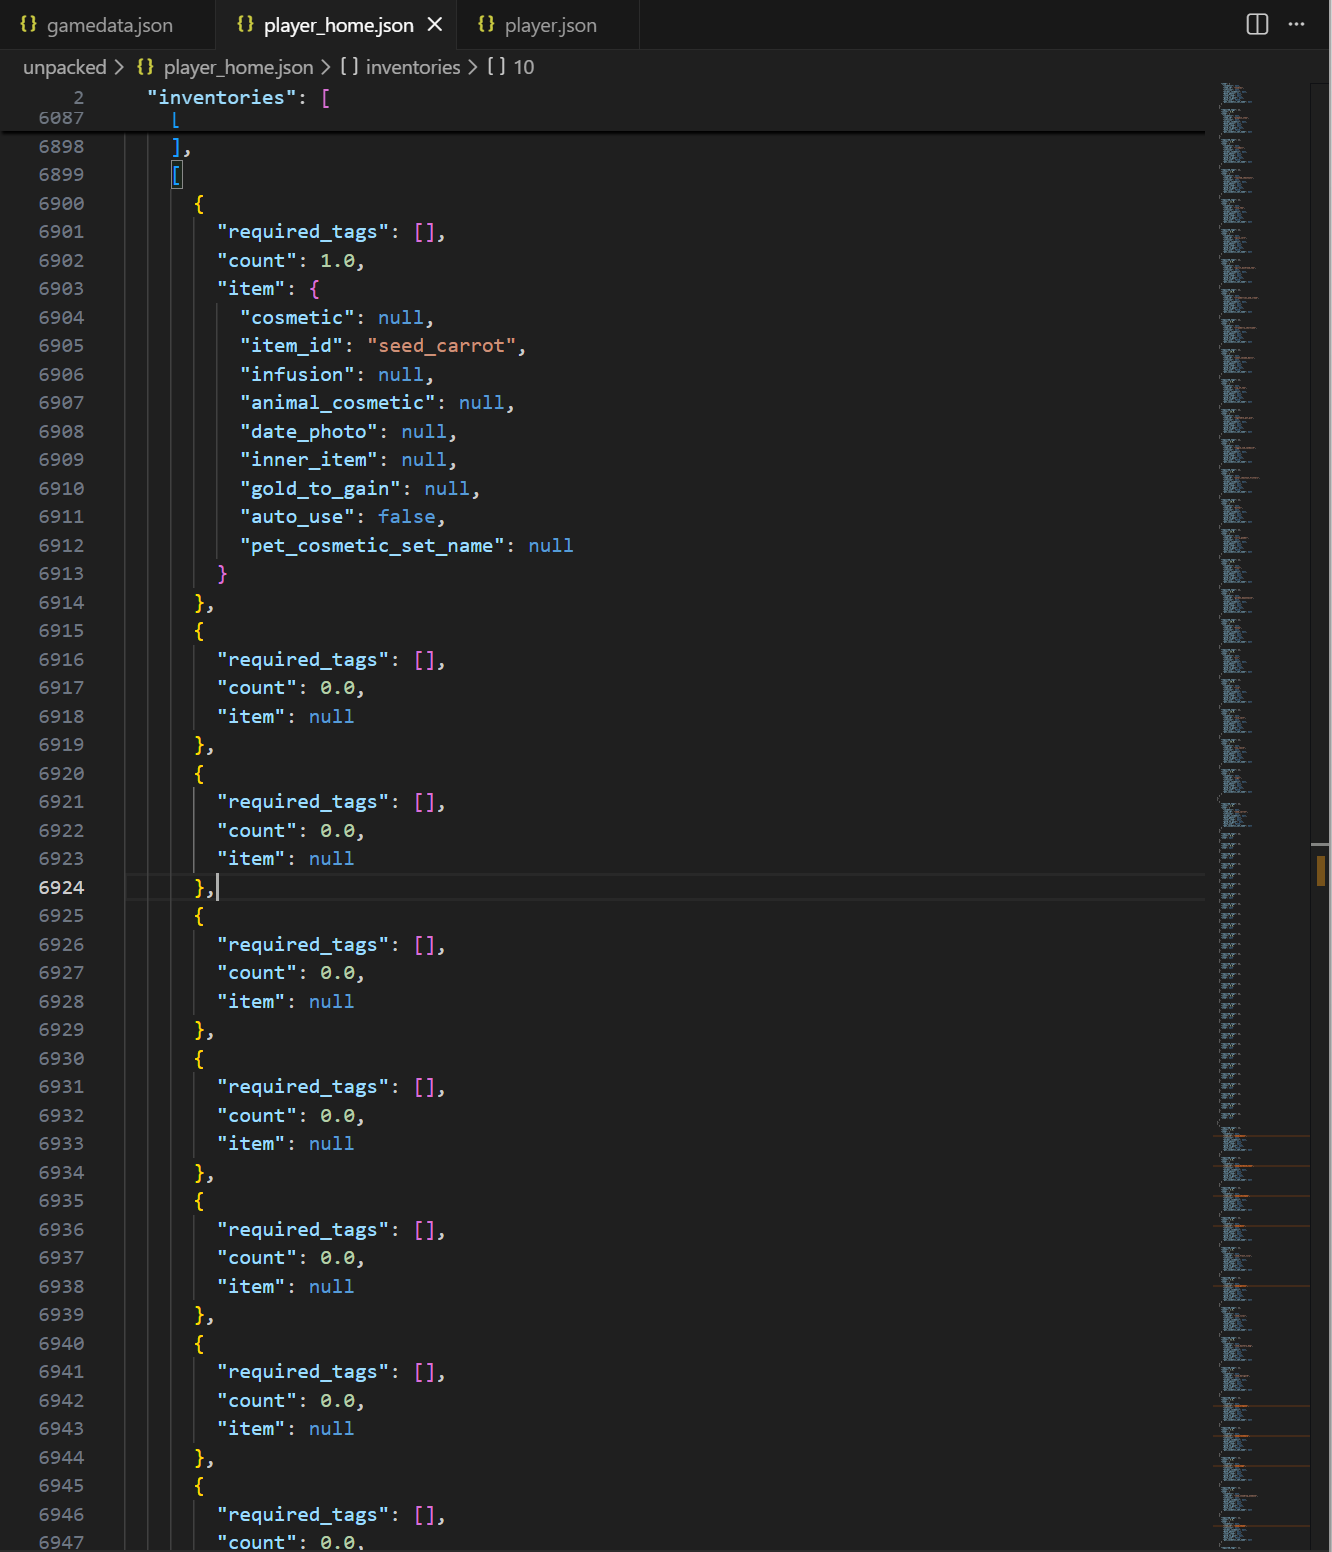Click JSON braces icon on player.json tab
The image size is (1332, 1552).
point(486,25)
